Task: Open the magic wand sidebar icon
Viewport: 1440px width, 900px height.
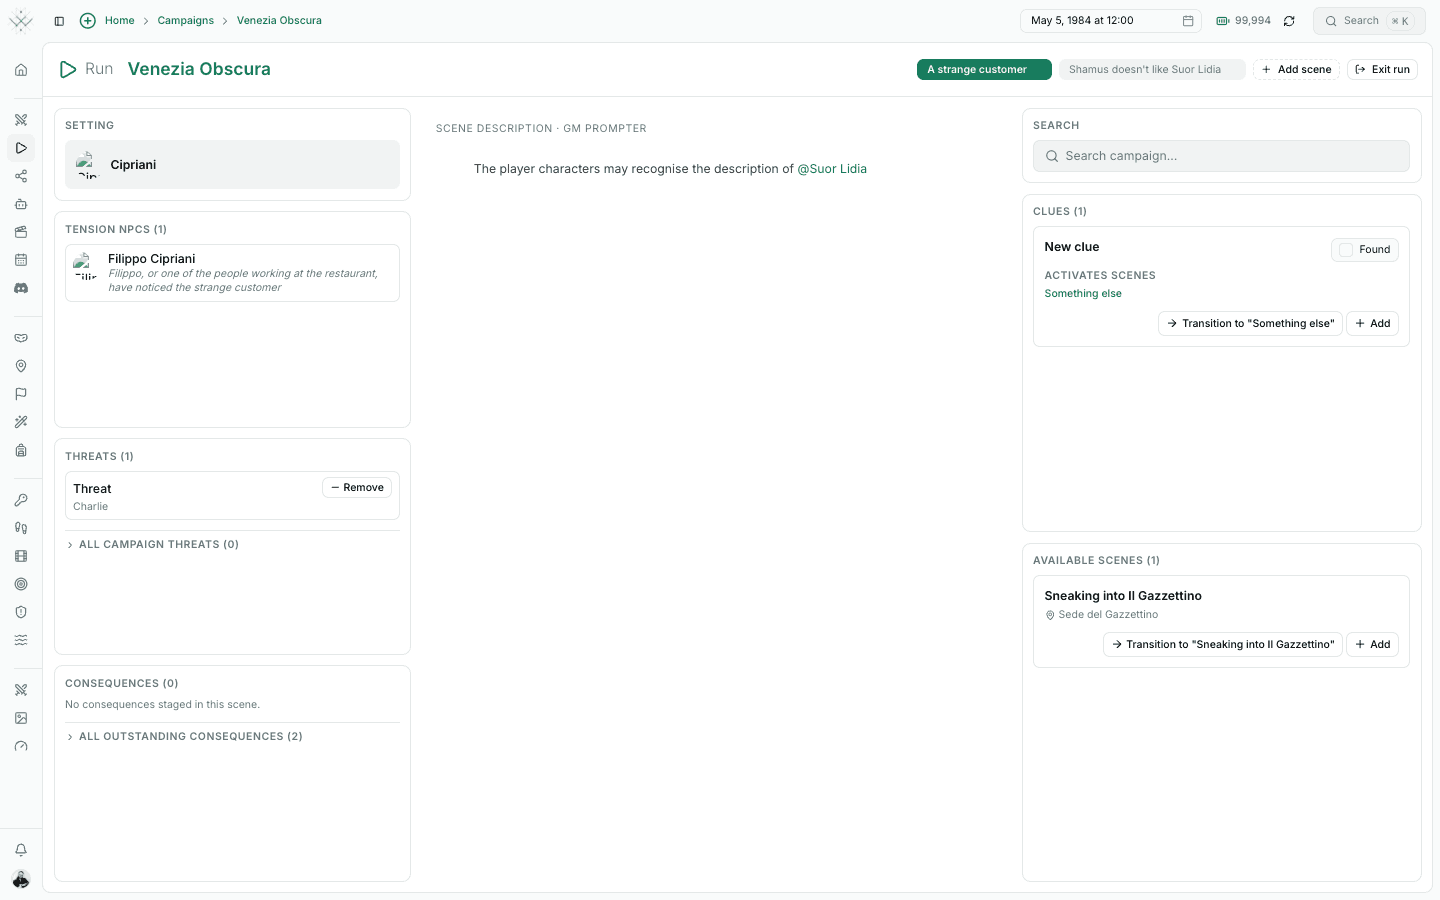Action: point(21,422)
